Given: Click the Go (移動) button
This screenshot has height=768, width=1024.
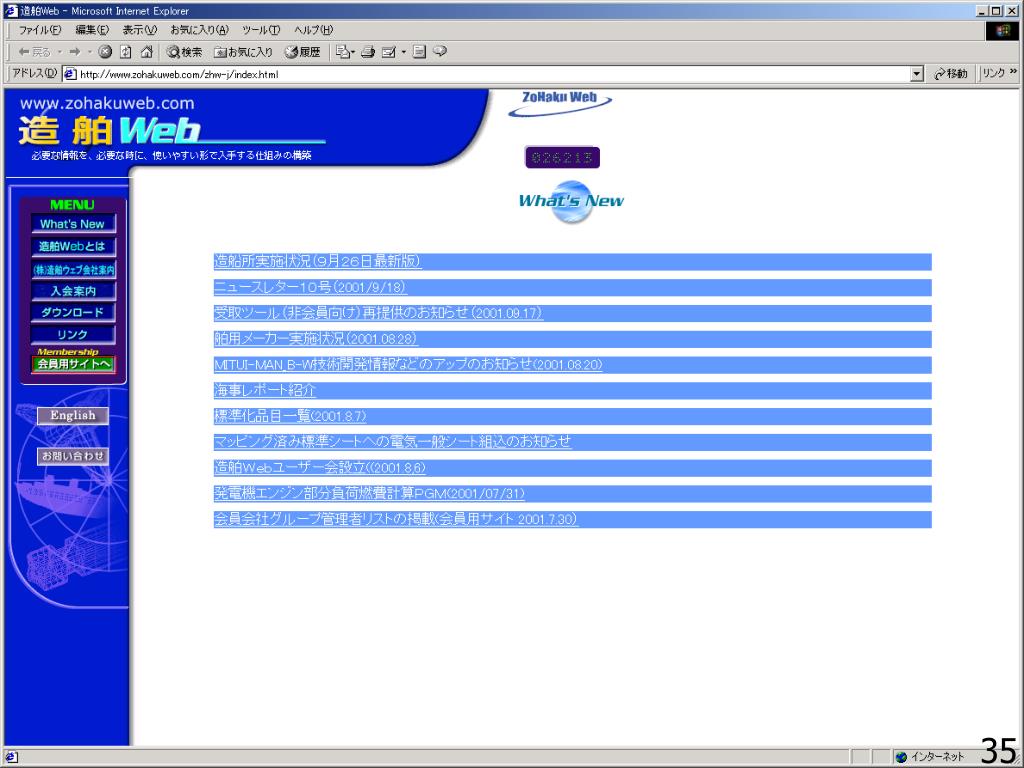Looking at the screenshot, I should 951,74.
